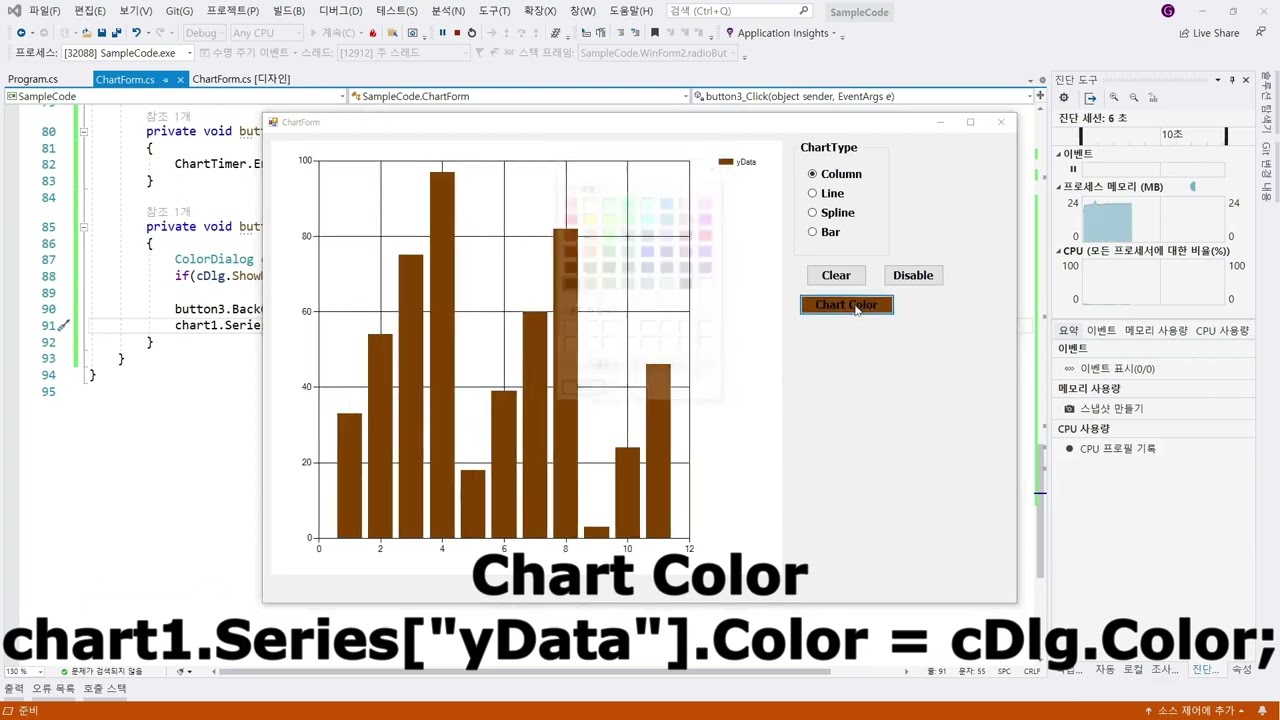This screenshot has height=720, width=1280.
Task: Click 스냅샷 만들기 link
Action: 1111,409
